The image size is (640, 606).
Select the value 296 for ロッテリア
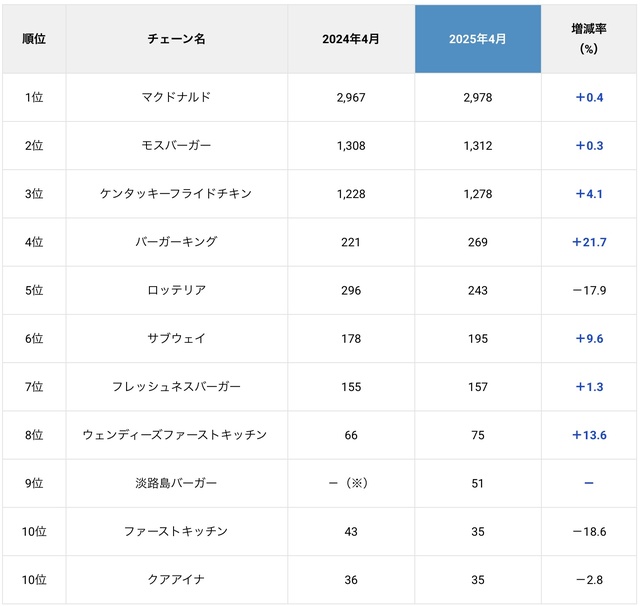[x=351, y=291]
